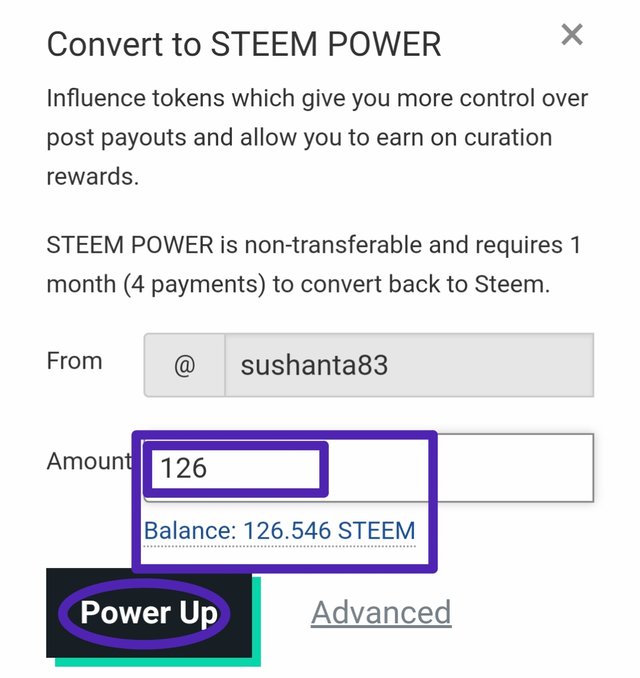This screenshot has height=678, width=640.
Task: Click the Amount label
Action: [x=90, y=461]
